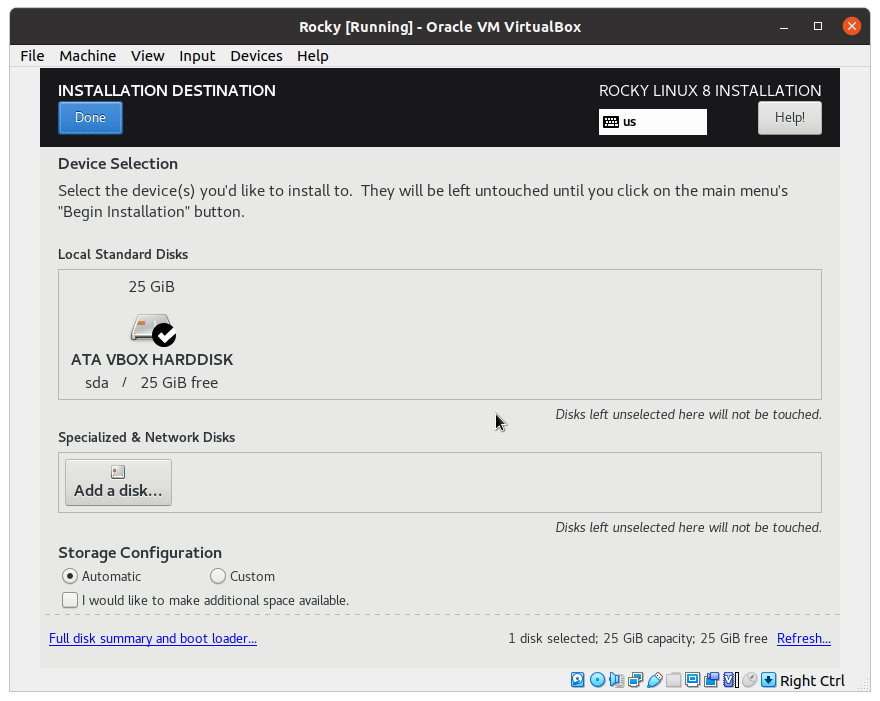Click the virtualization V chip icon
The width and height of the screenshot is (880, 701).
(x=731, y=680)
